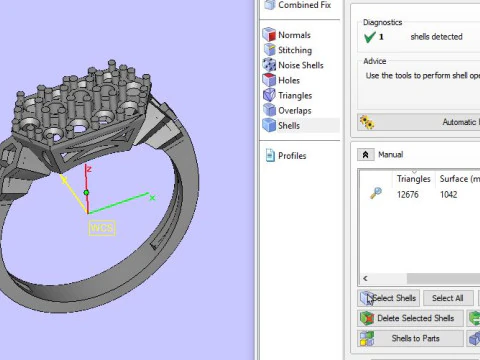Click the Select Shells button
Screen dimensions: 480x360
tap(389, 298)
